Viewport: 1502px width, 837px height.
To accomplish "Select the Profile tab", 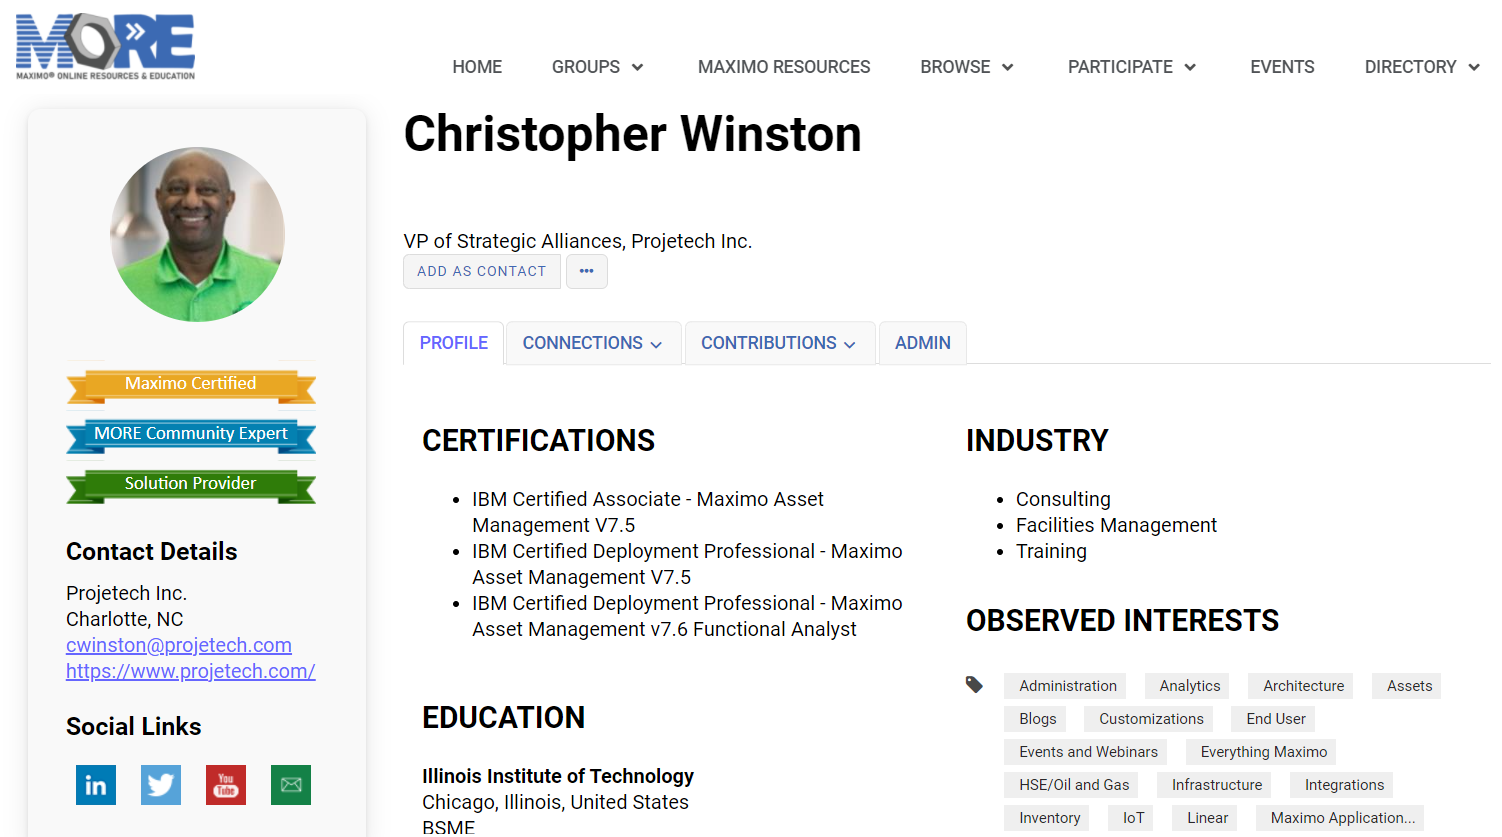I will click(454, 343).
